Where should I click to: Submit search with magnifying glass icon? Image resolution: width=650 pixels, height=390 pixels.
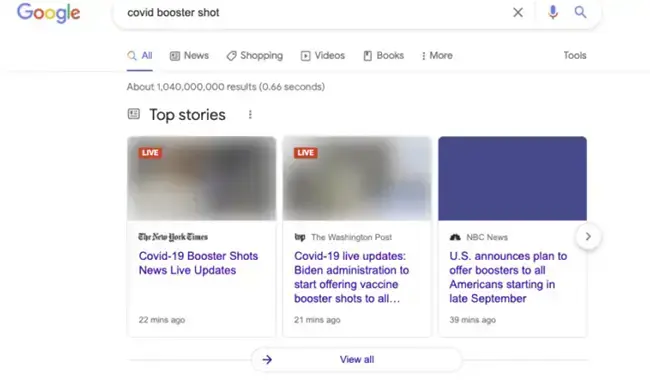(x=580, y=12)
